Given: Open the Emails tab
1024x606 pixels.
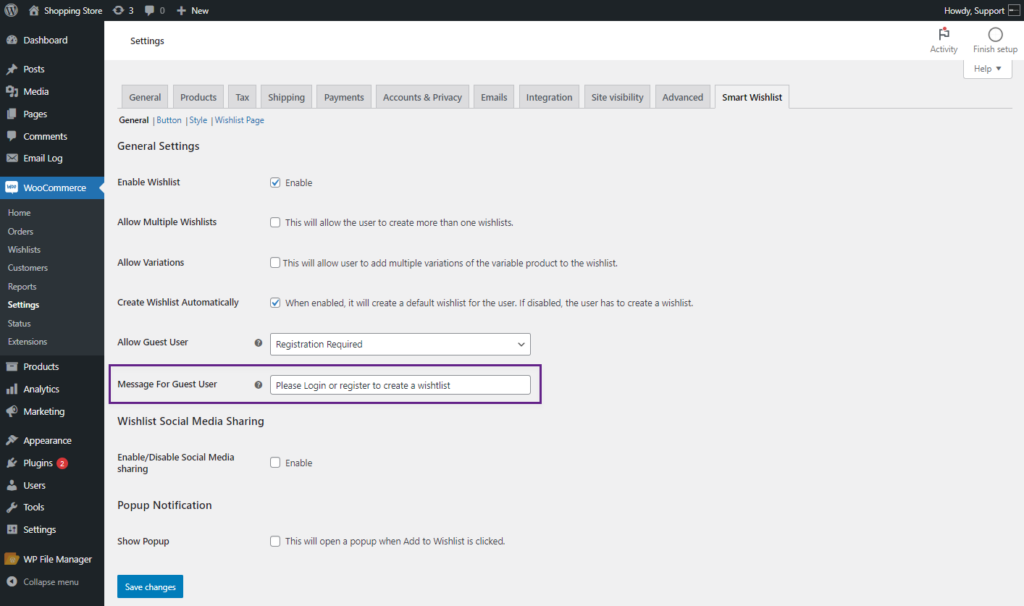Looking at the screenshot, I should tap(494, 97).
